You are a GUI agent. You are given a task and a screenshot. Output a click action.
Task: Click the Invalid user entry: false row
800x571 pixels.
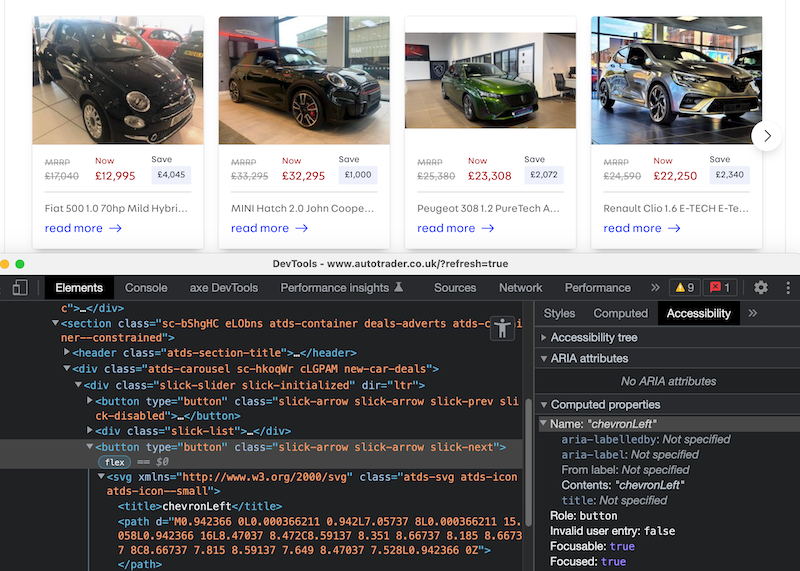(x=613, y=531)
